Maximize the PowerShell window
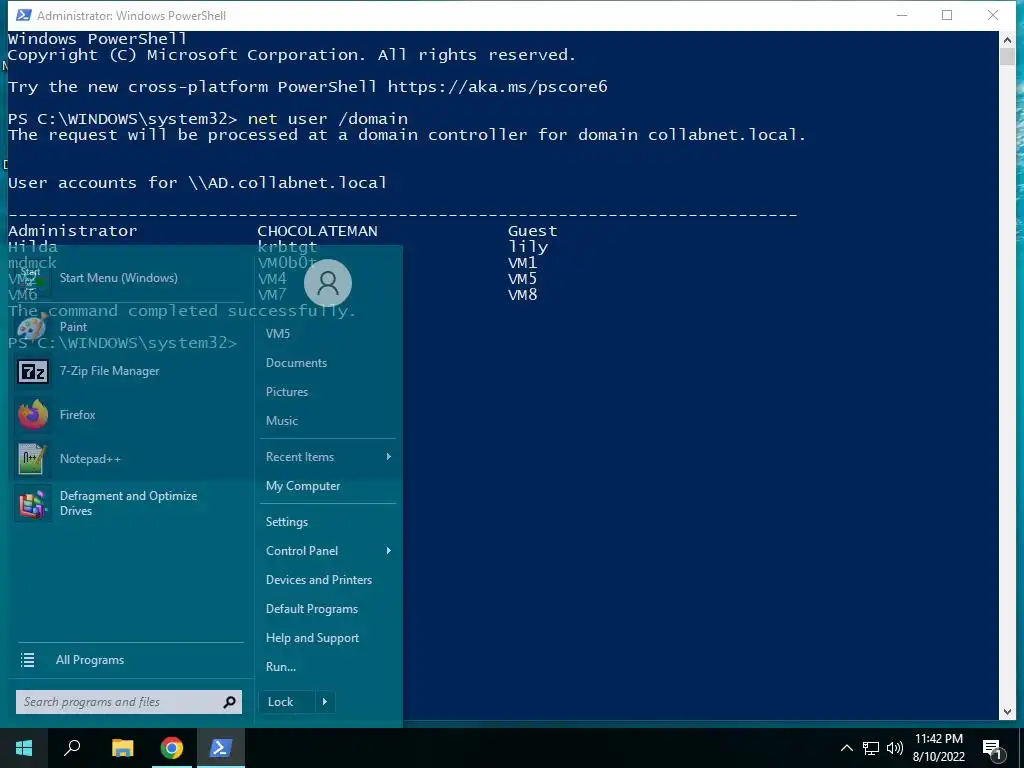 tap(947, 15)
